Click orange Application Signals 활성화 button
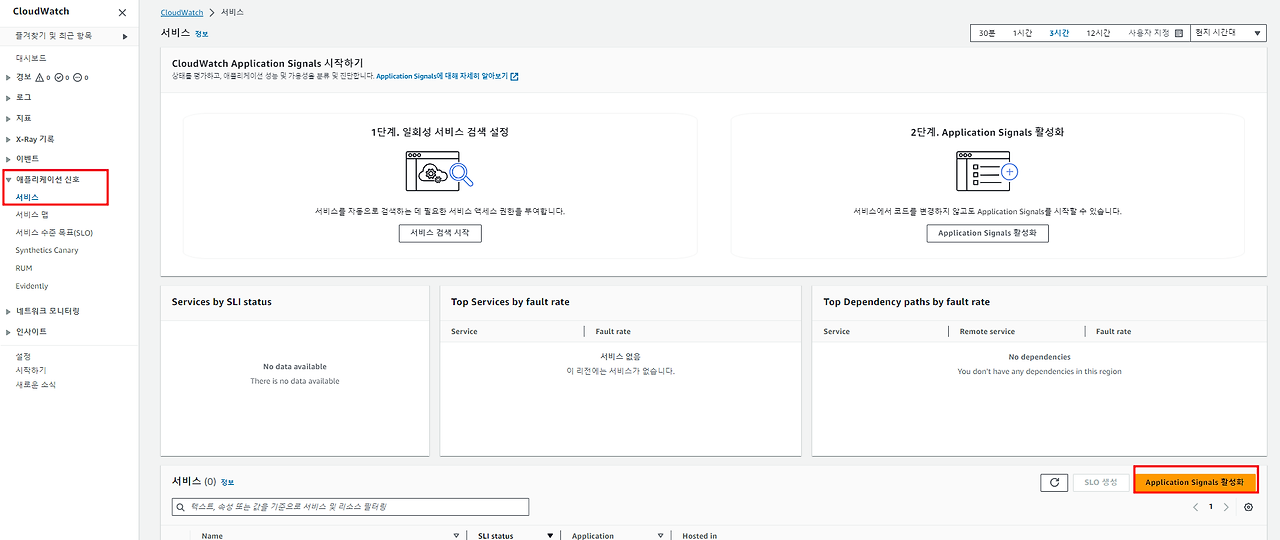1280x540 pixels. tap(1195, 482)
